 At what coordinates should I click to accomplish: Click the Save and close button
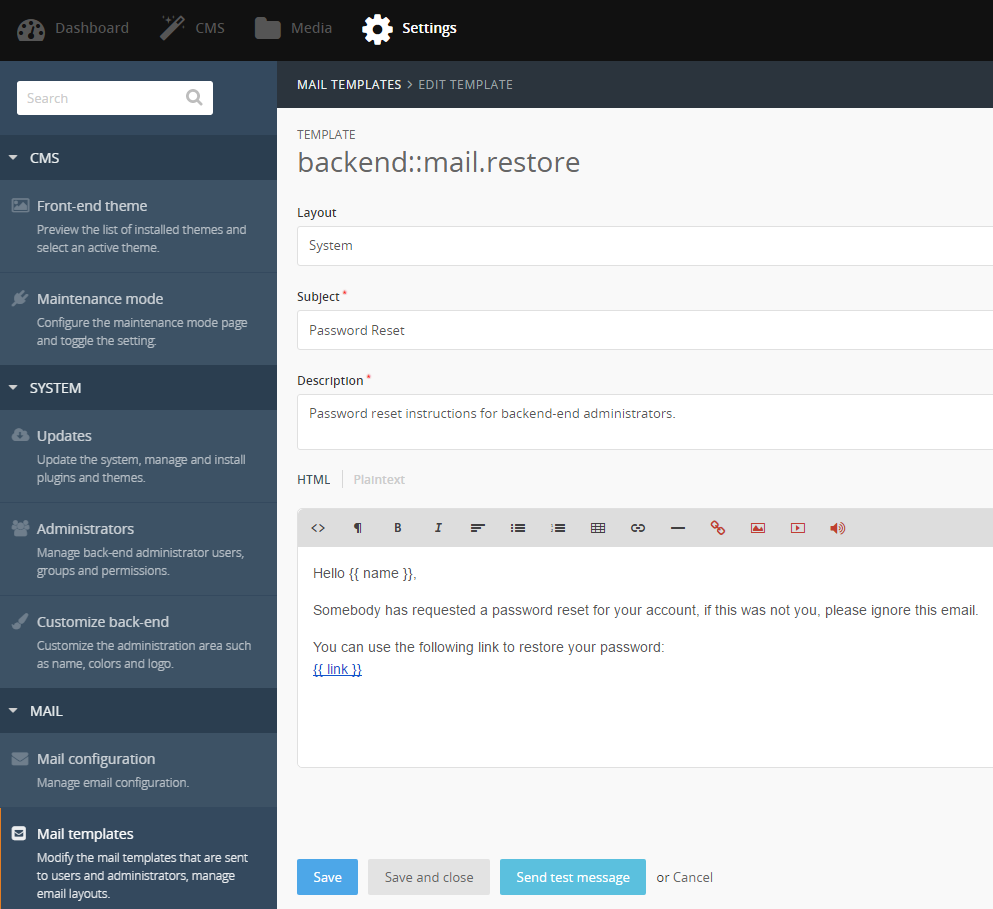(429, 877)
